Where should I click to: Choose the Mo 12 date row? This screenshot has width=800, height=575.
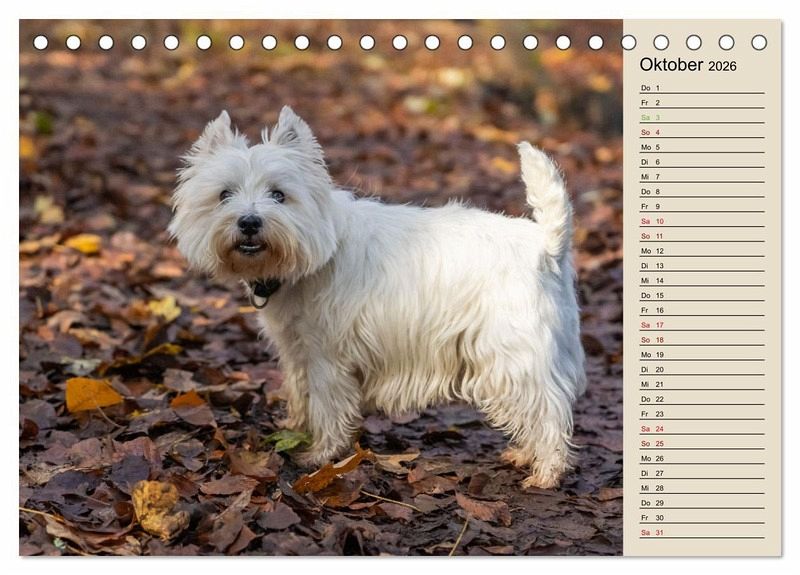[x=701, y=251]
